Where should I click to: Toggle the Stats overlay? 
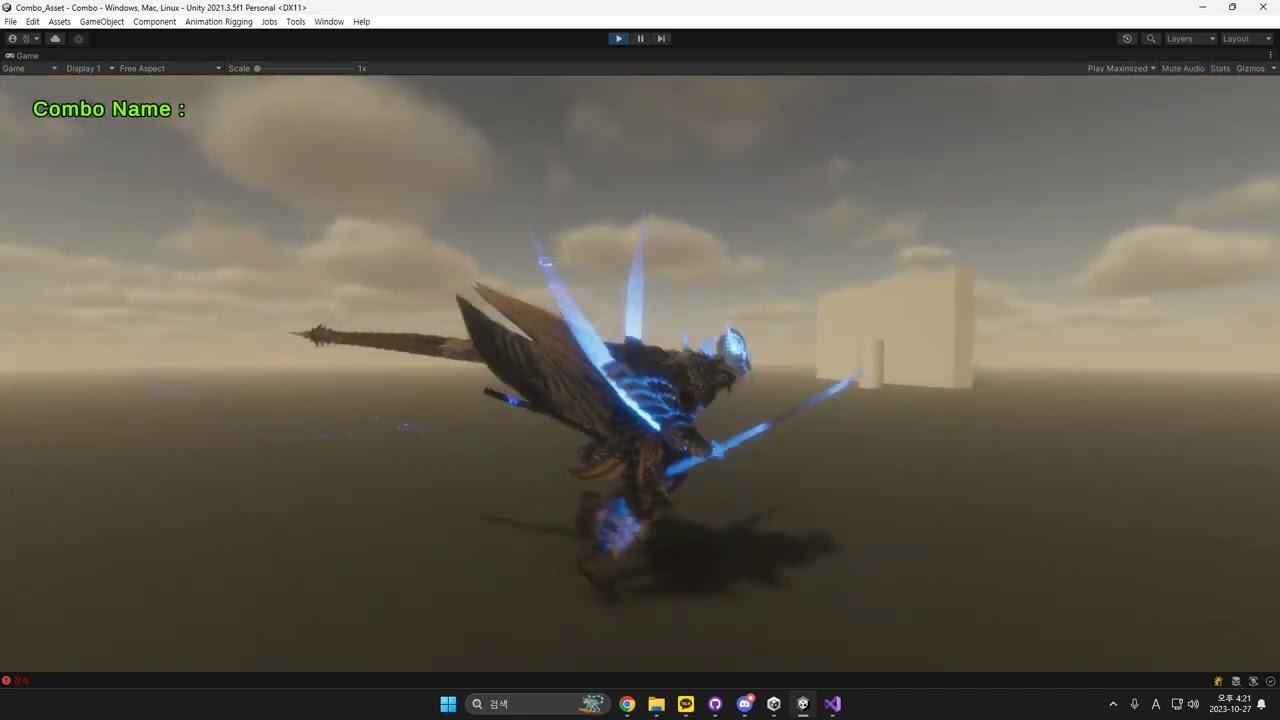click(1220, 69)
